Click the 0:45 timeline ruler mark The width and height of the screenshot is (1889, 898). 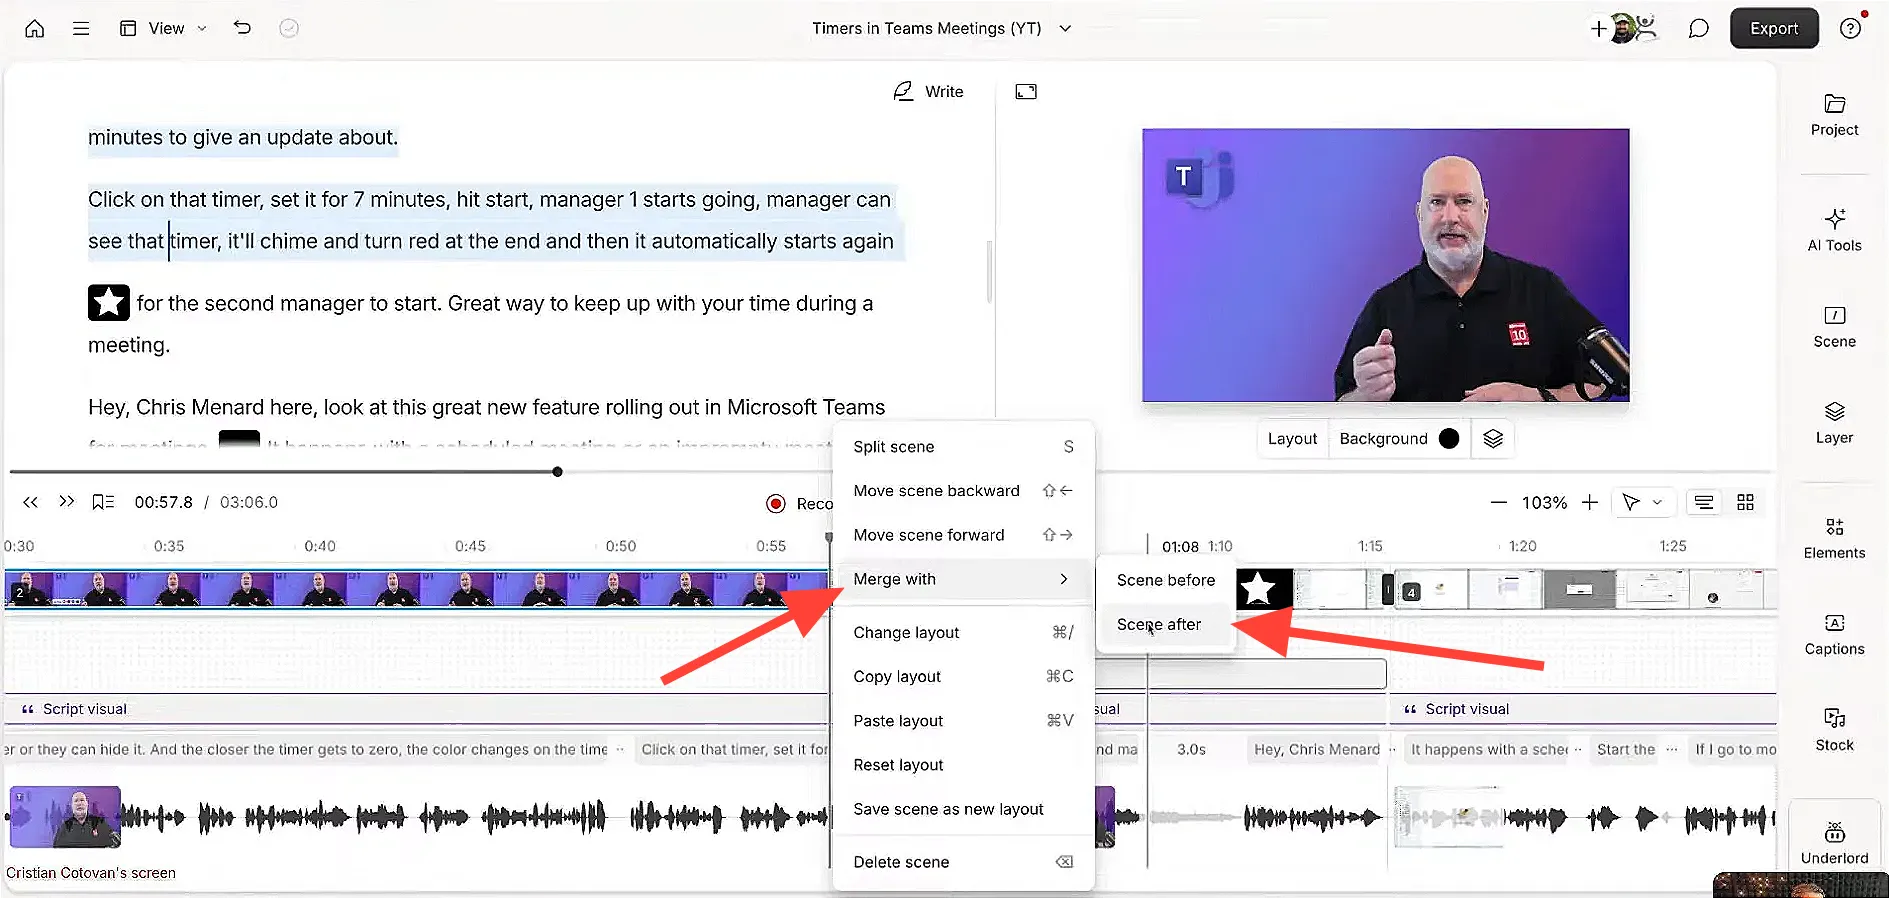tap(470, 546)
